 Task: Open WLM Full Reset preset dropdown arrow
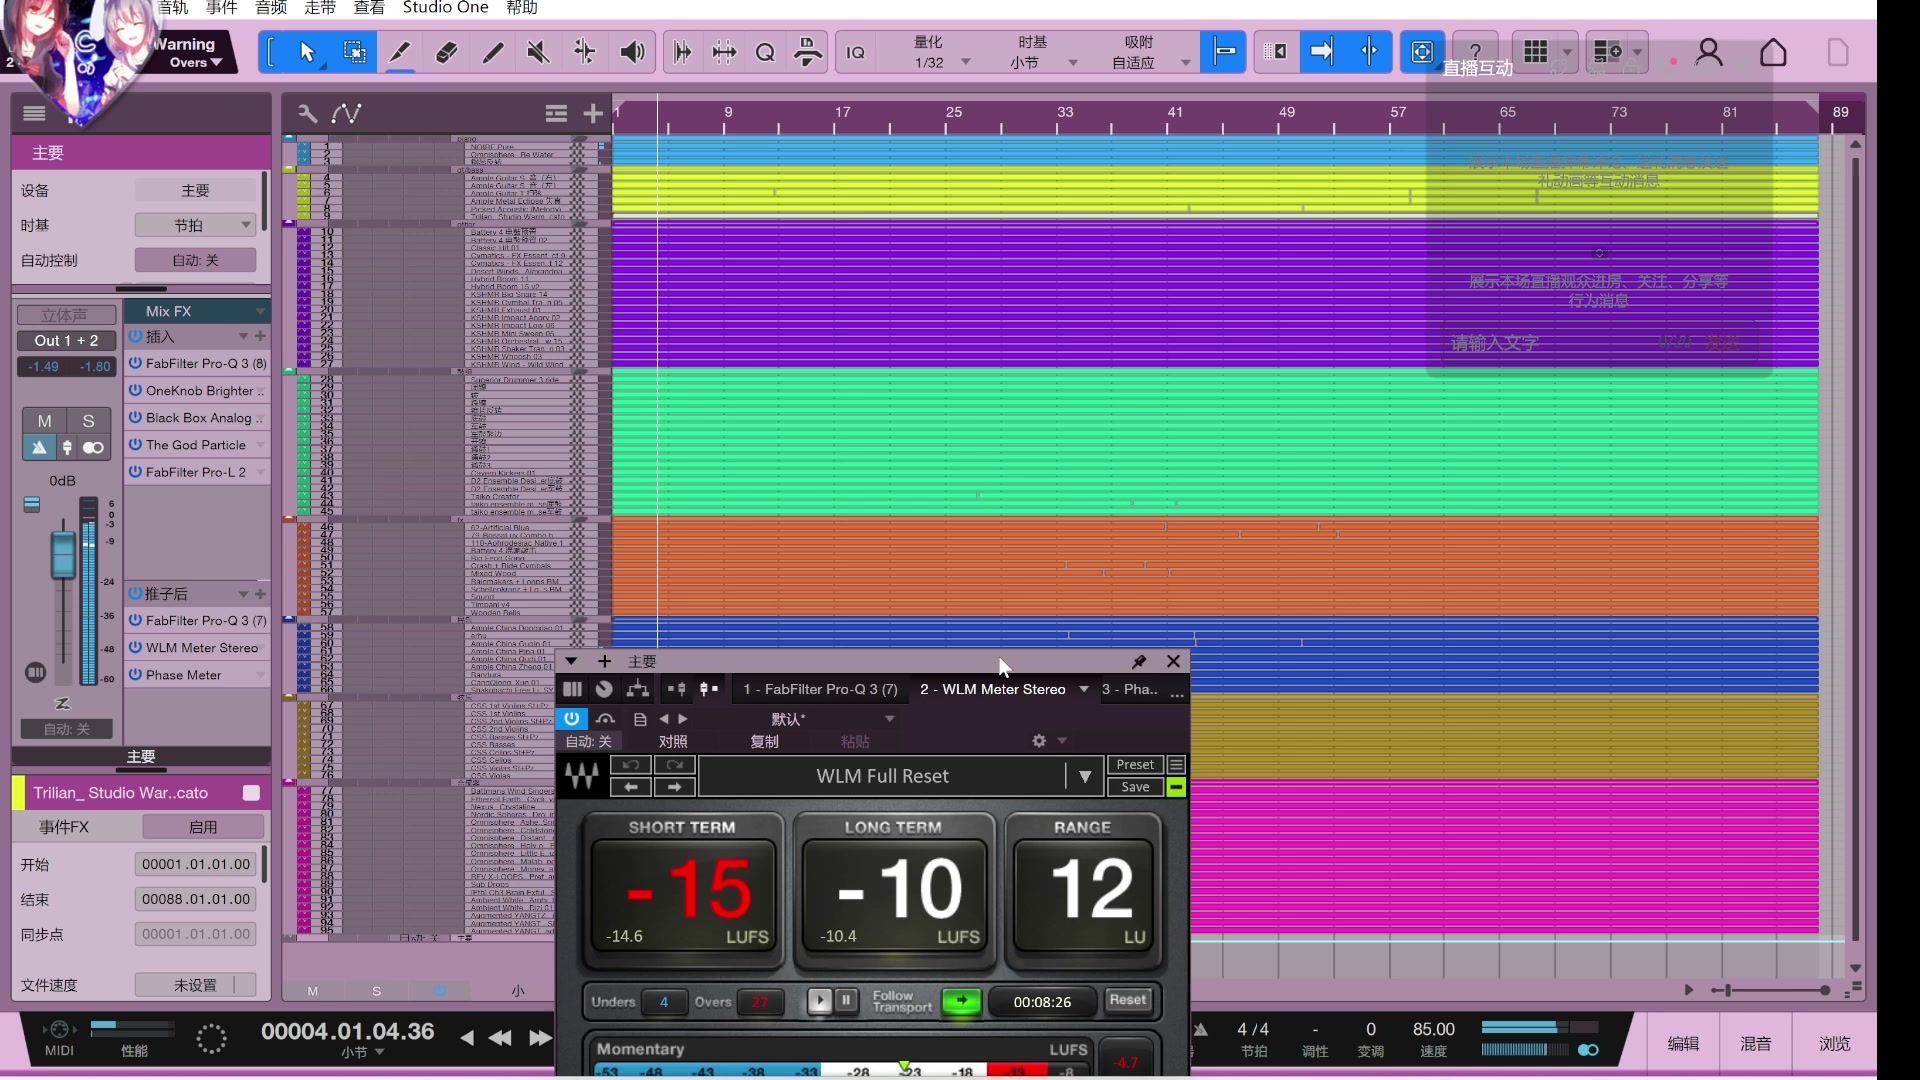1084,776
